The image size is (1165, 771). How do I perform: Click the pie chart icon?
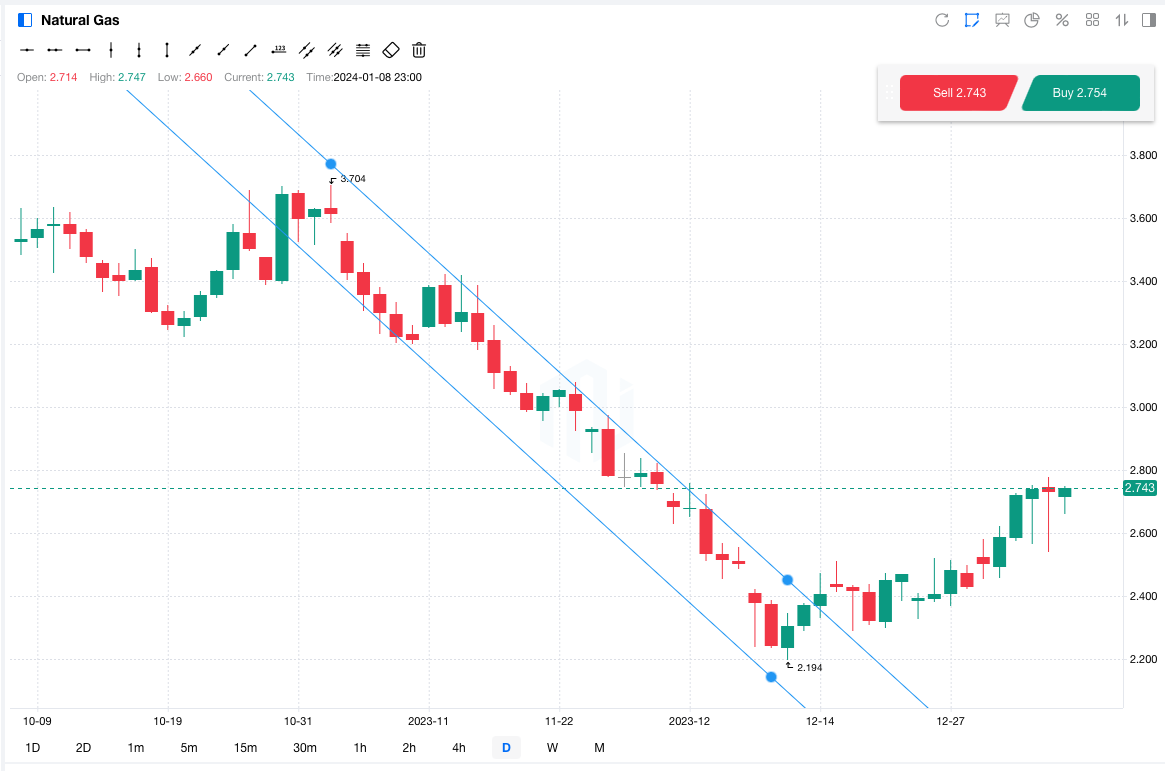[1032, 20]
